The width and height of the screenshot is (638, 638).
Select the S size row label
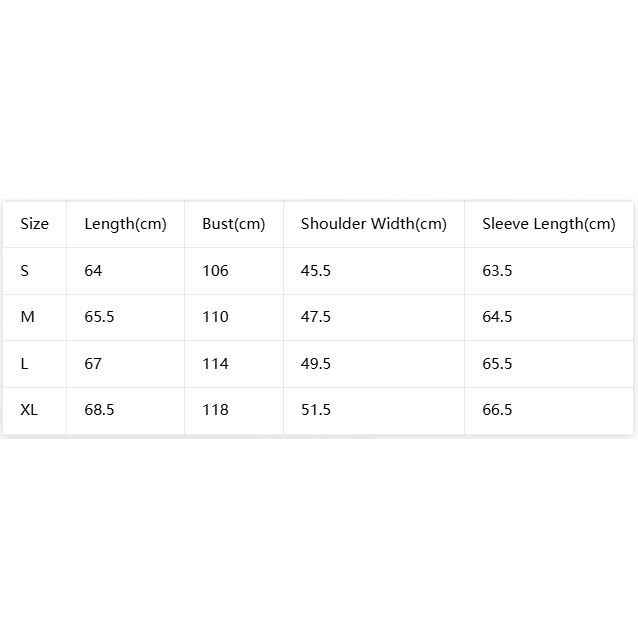coord(24,271)
